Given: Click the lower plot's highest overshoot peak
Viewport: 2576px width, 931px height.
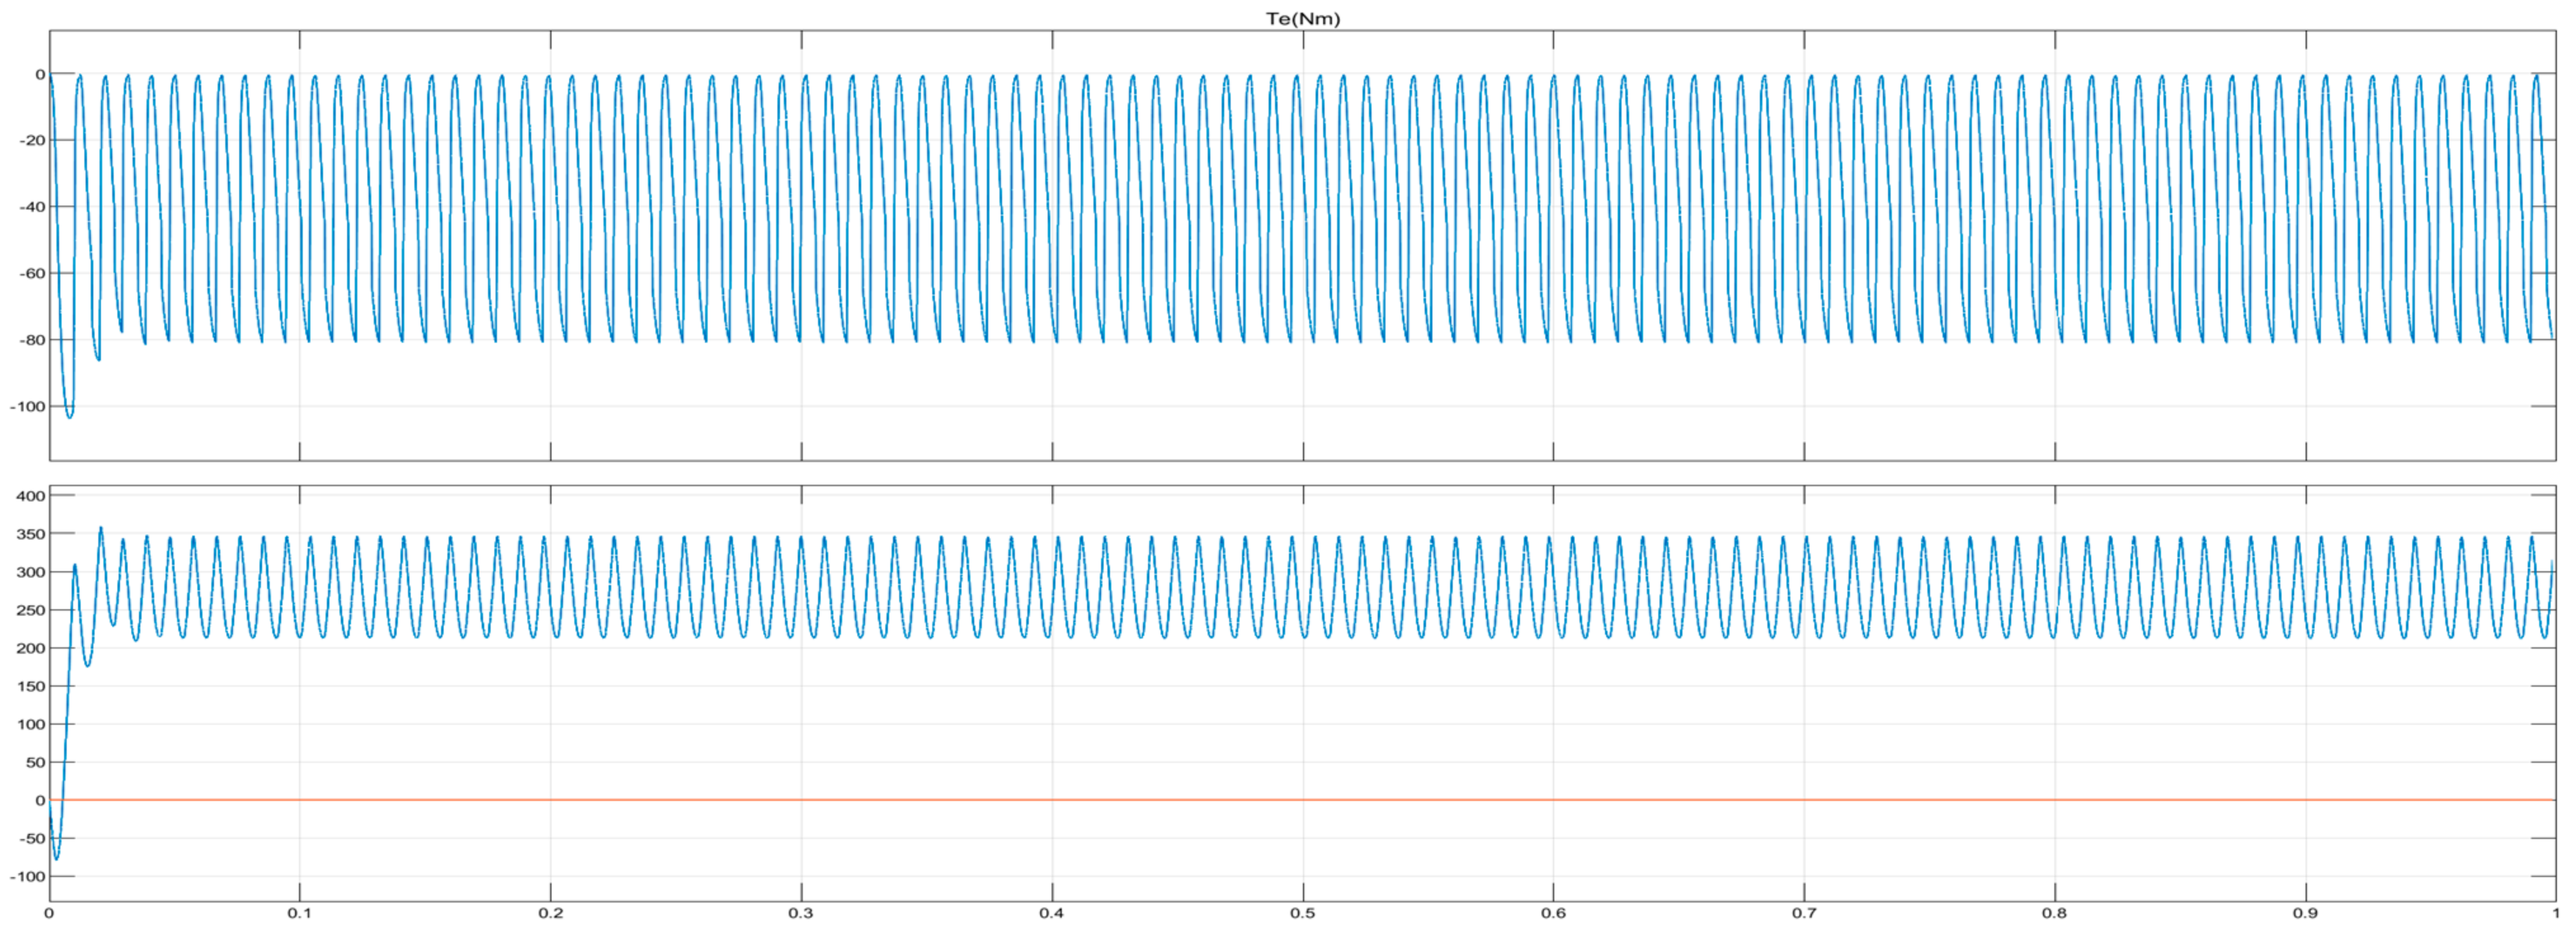Looking at the screenshot, I should (100, 529).
